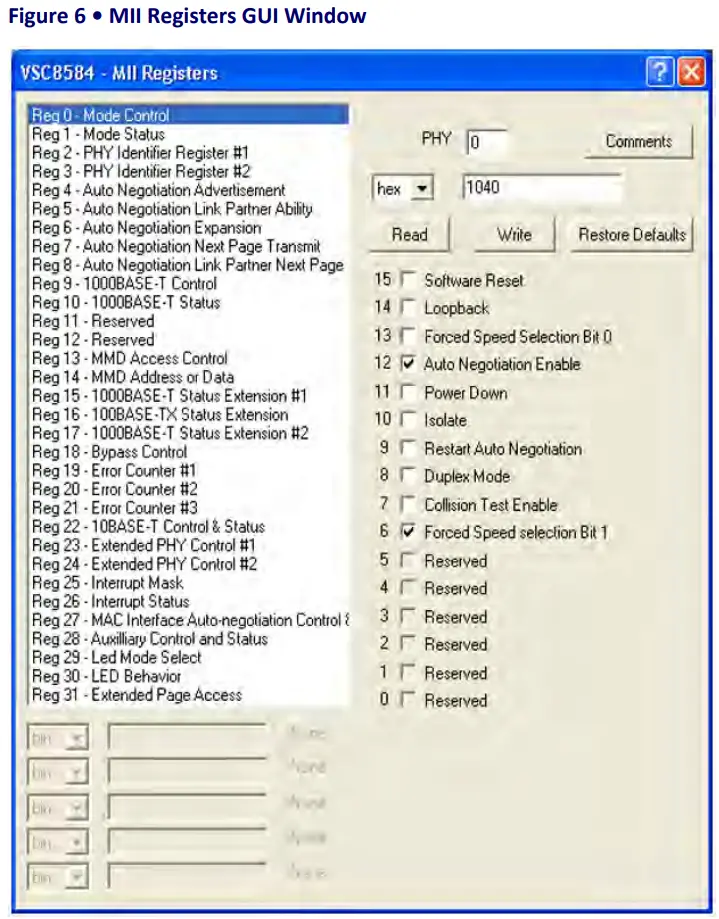Select Reg 24 - Extended PHY Control #2

pyautogui.click(x=189, y=564)
